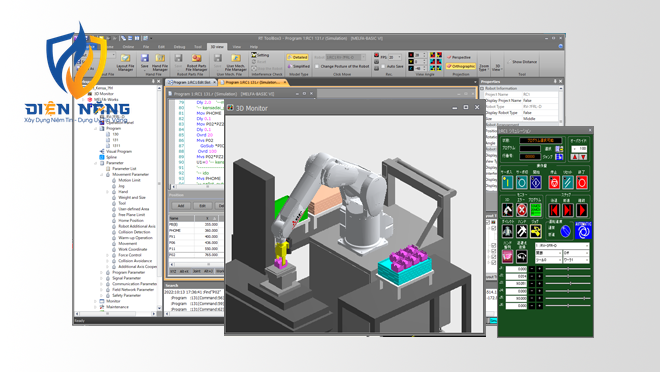This screenshot has width=660, height=372.
Task: Select Home Position parameter
Action: 131,220
